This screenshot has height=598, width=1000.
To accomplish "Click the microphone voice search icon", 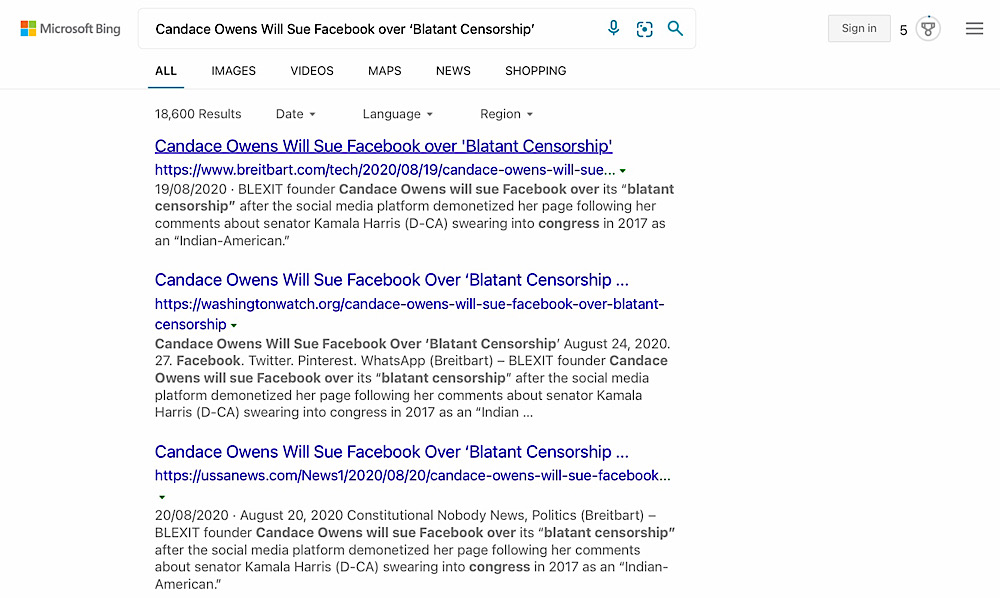I will (614, 28).
